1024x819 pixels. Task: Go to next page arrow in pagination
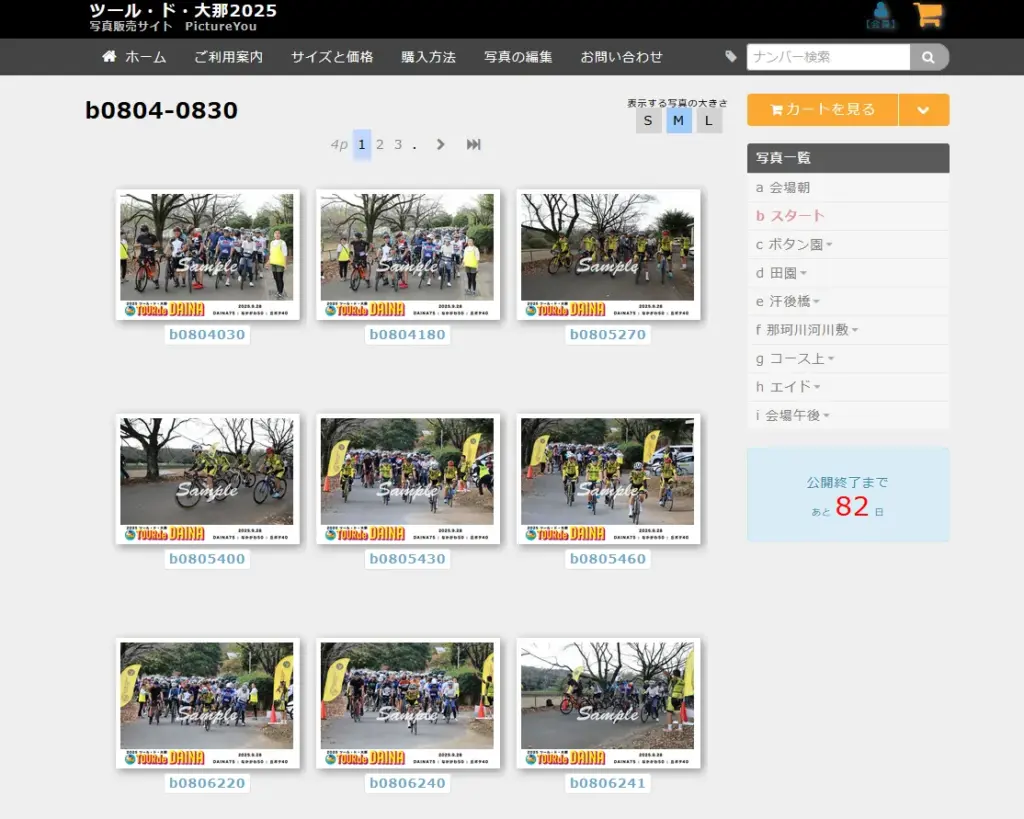pyautogui.click(x=440, y=145)
